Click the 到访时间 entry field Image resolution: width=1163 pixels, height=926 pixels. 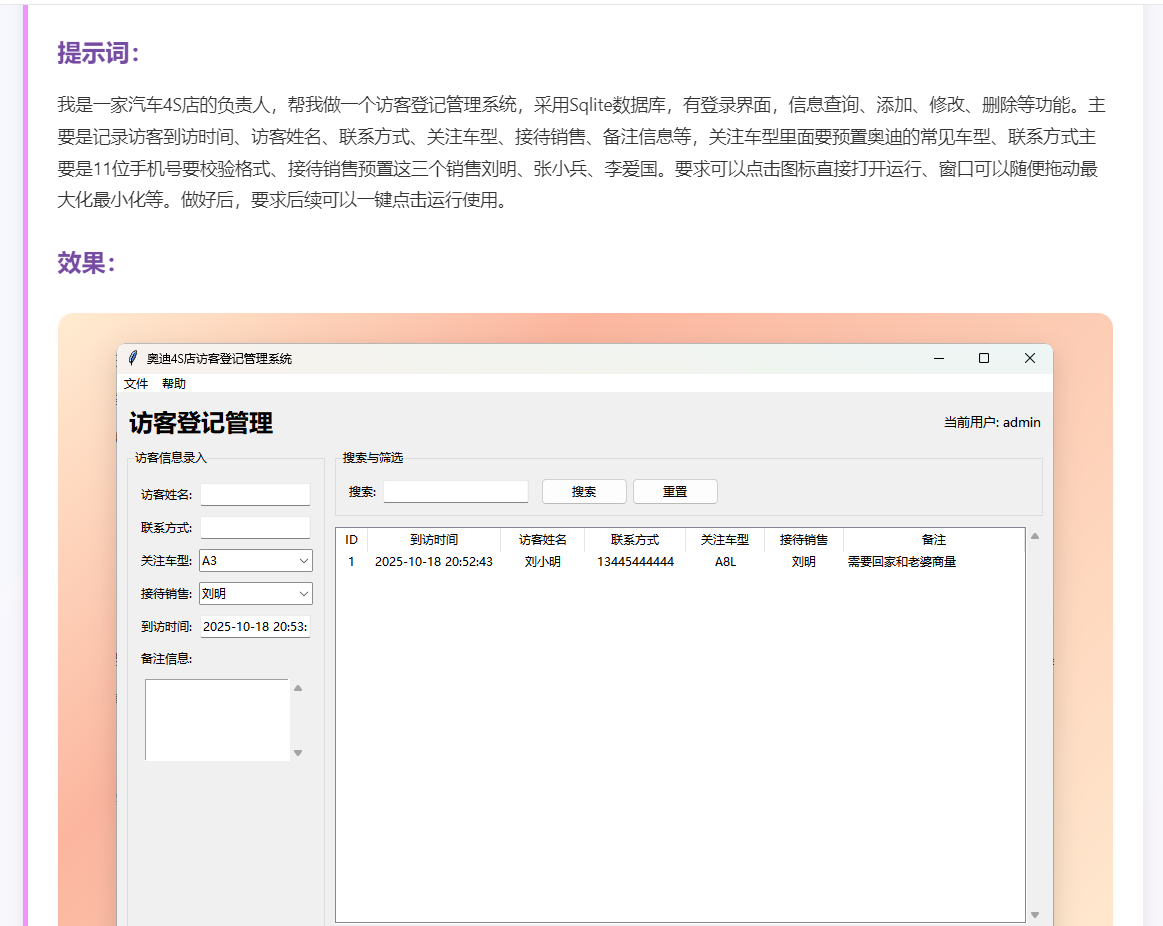(x=255, y=627)
